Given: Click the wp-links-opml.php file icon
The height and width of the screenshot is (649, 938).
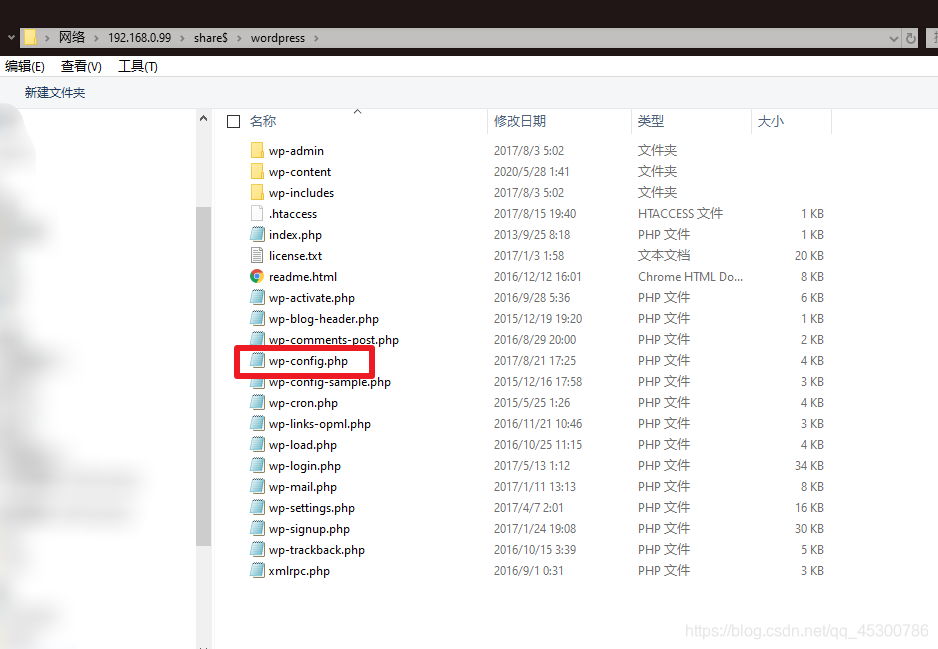Looking at the screenshot, I should click(257, 423).
